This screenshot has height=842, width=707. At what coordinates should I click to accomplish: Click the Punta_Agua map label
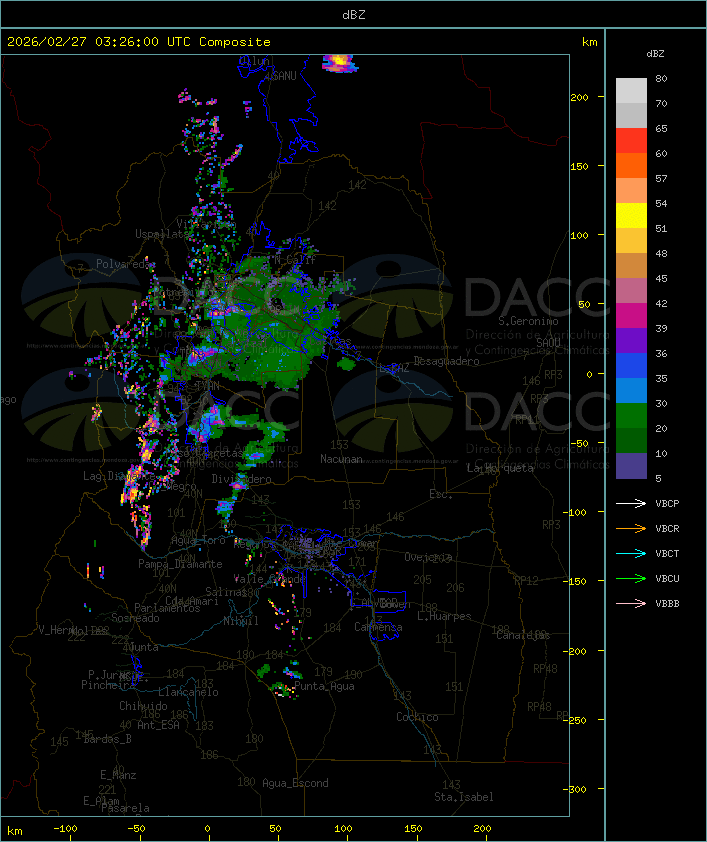[x=324, y=686]
